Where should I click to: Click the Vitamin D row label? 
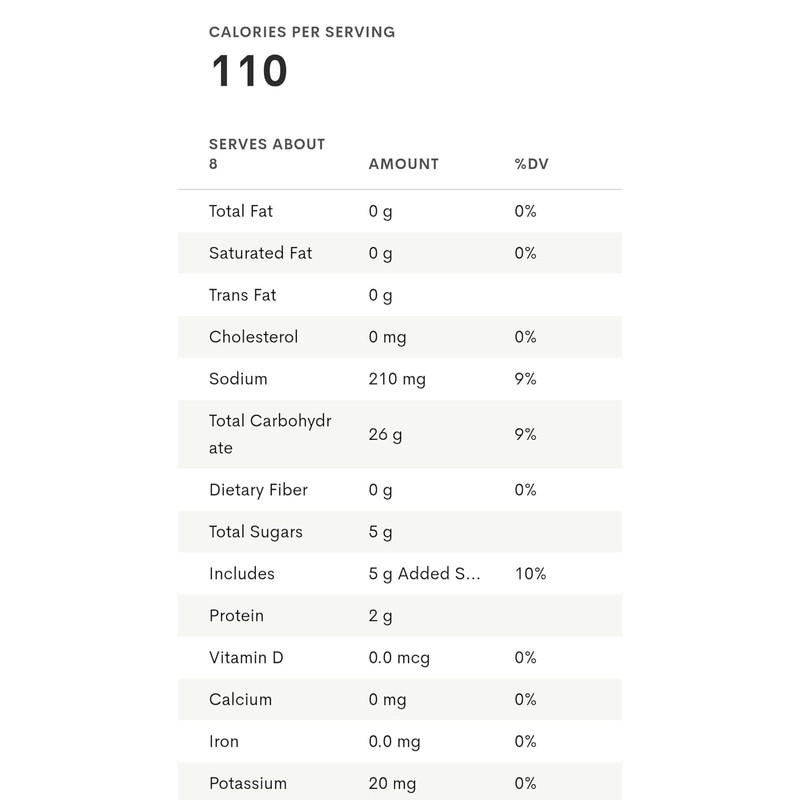point(246,658)
